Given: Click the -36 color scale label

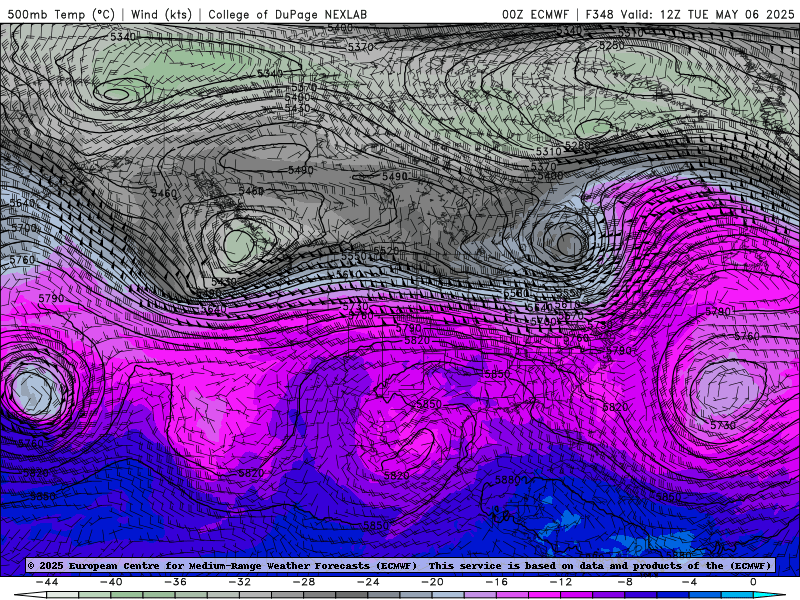Looking at the screenshot, I should 176,582.
